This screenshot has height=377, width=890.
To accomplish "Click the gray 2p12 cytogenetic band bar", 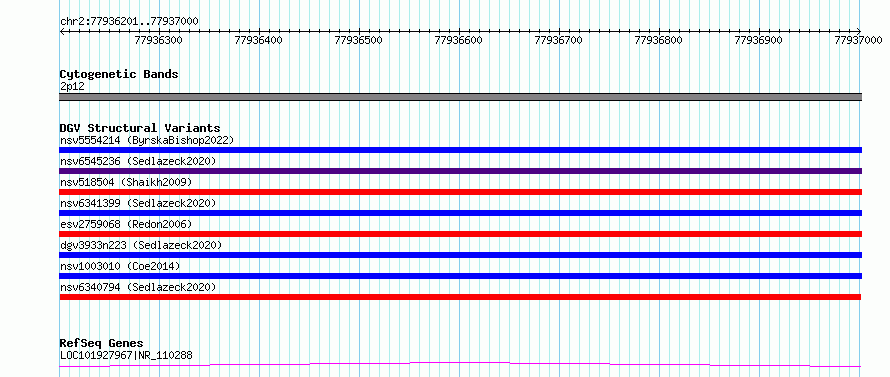I will (x=460, y=97).
